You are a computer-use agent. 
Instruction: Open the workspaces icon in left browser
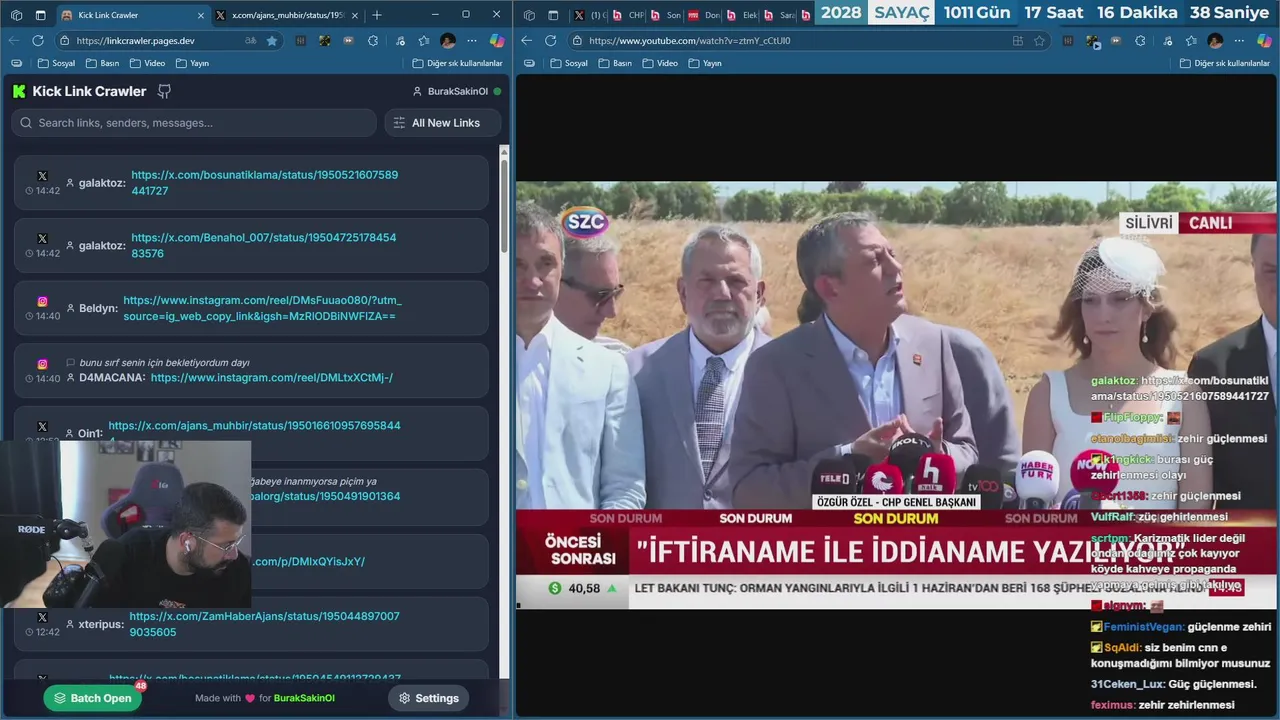pos(16,15)
